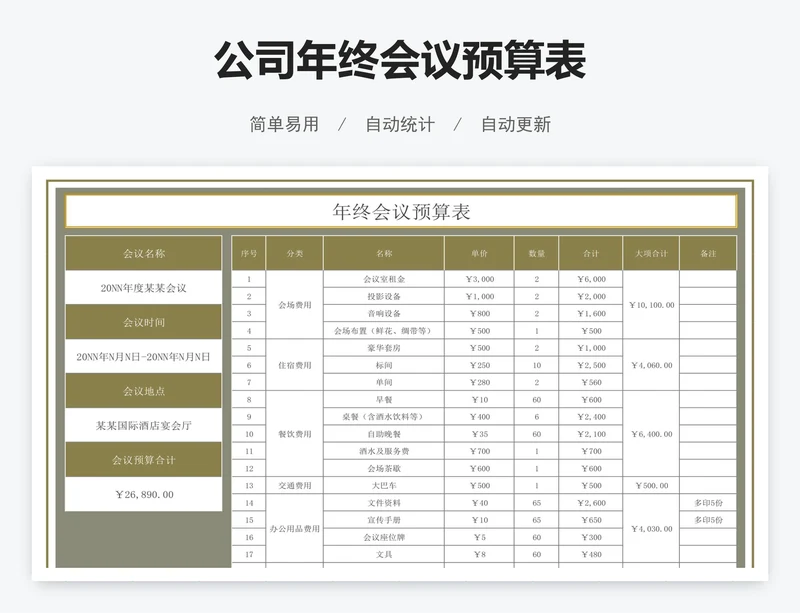Screen dimensions: 800x613
Task: Click the ¥3,000 unit price cell
Action: click(480, 279)
